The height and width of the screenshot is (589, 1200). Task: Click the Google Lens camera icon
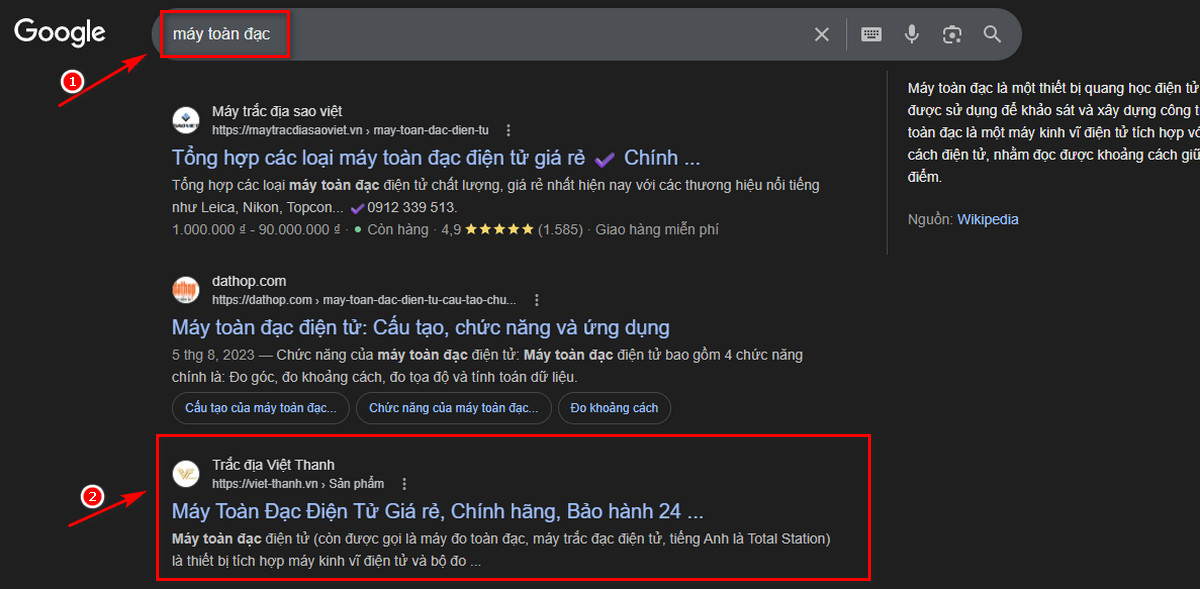point(951,33)
